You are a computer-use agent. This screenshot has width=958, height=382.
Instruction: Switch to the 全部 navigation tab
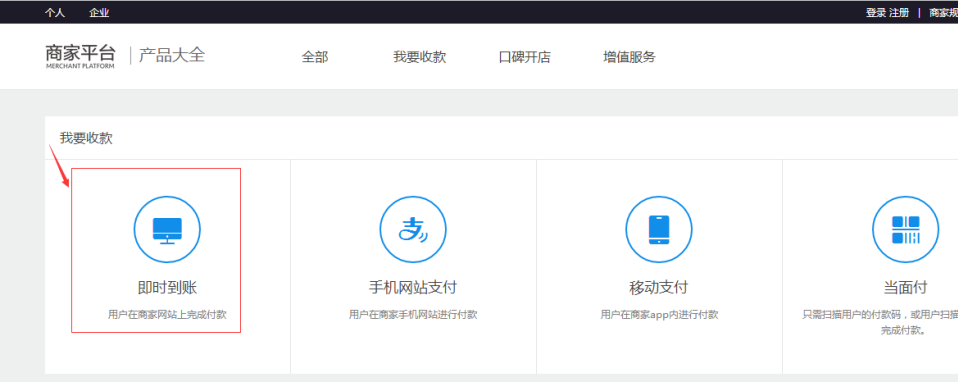pyautogui.click(x=315, y=57)
